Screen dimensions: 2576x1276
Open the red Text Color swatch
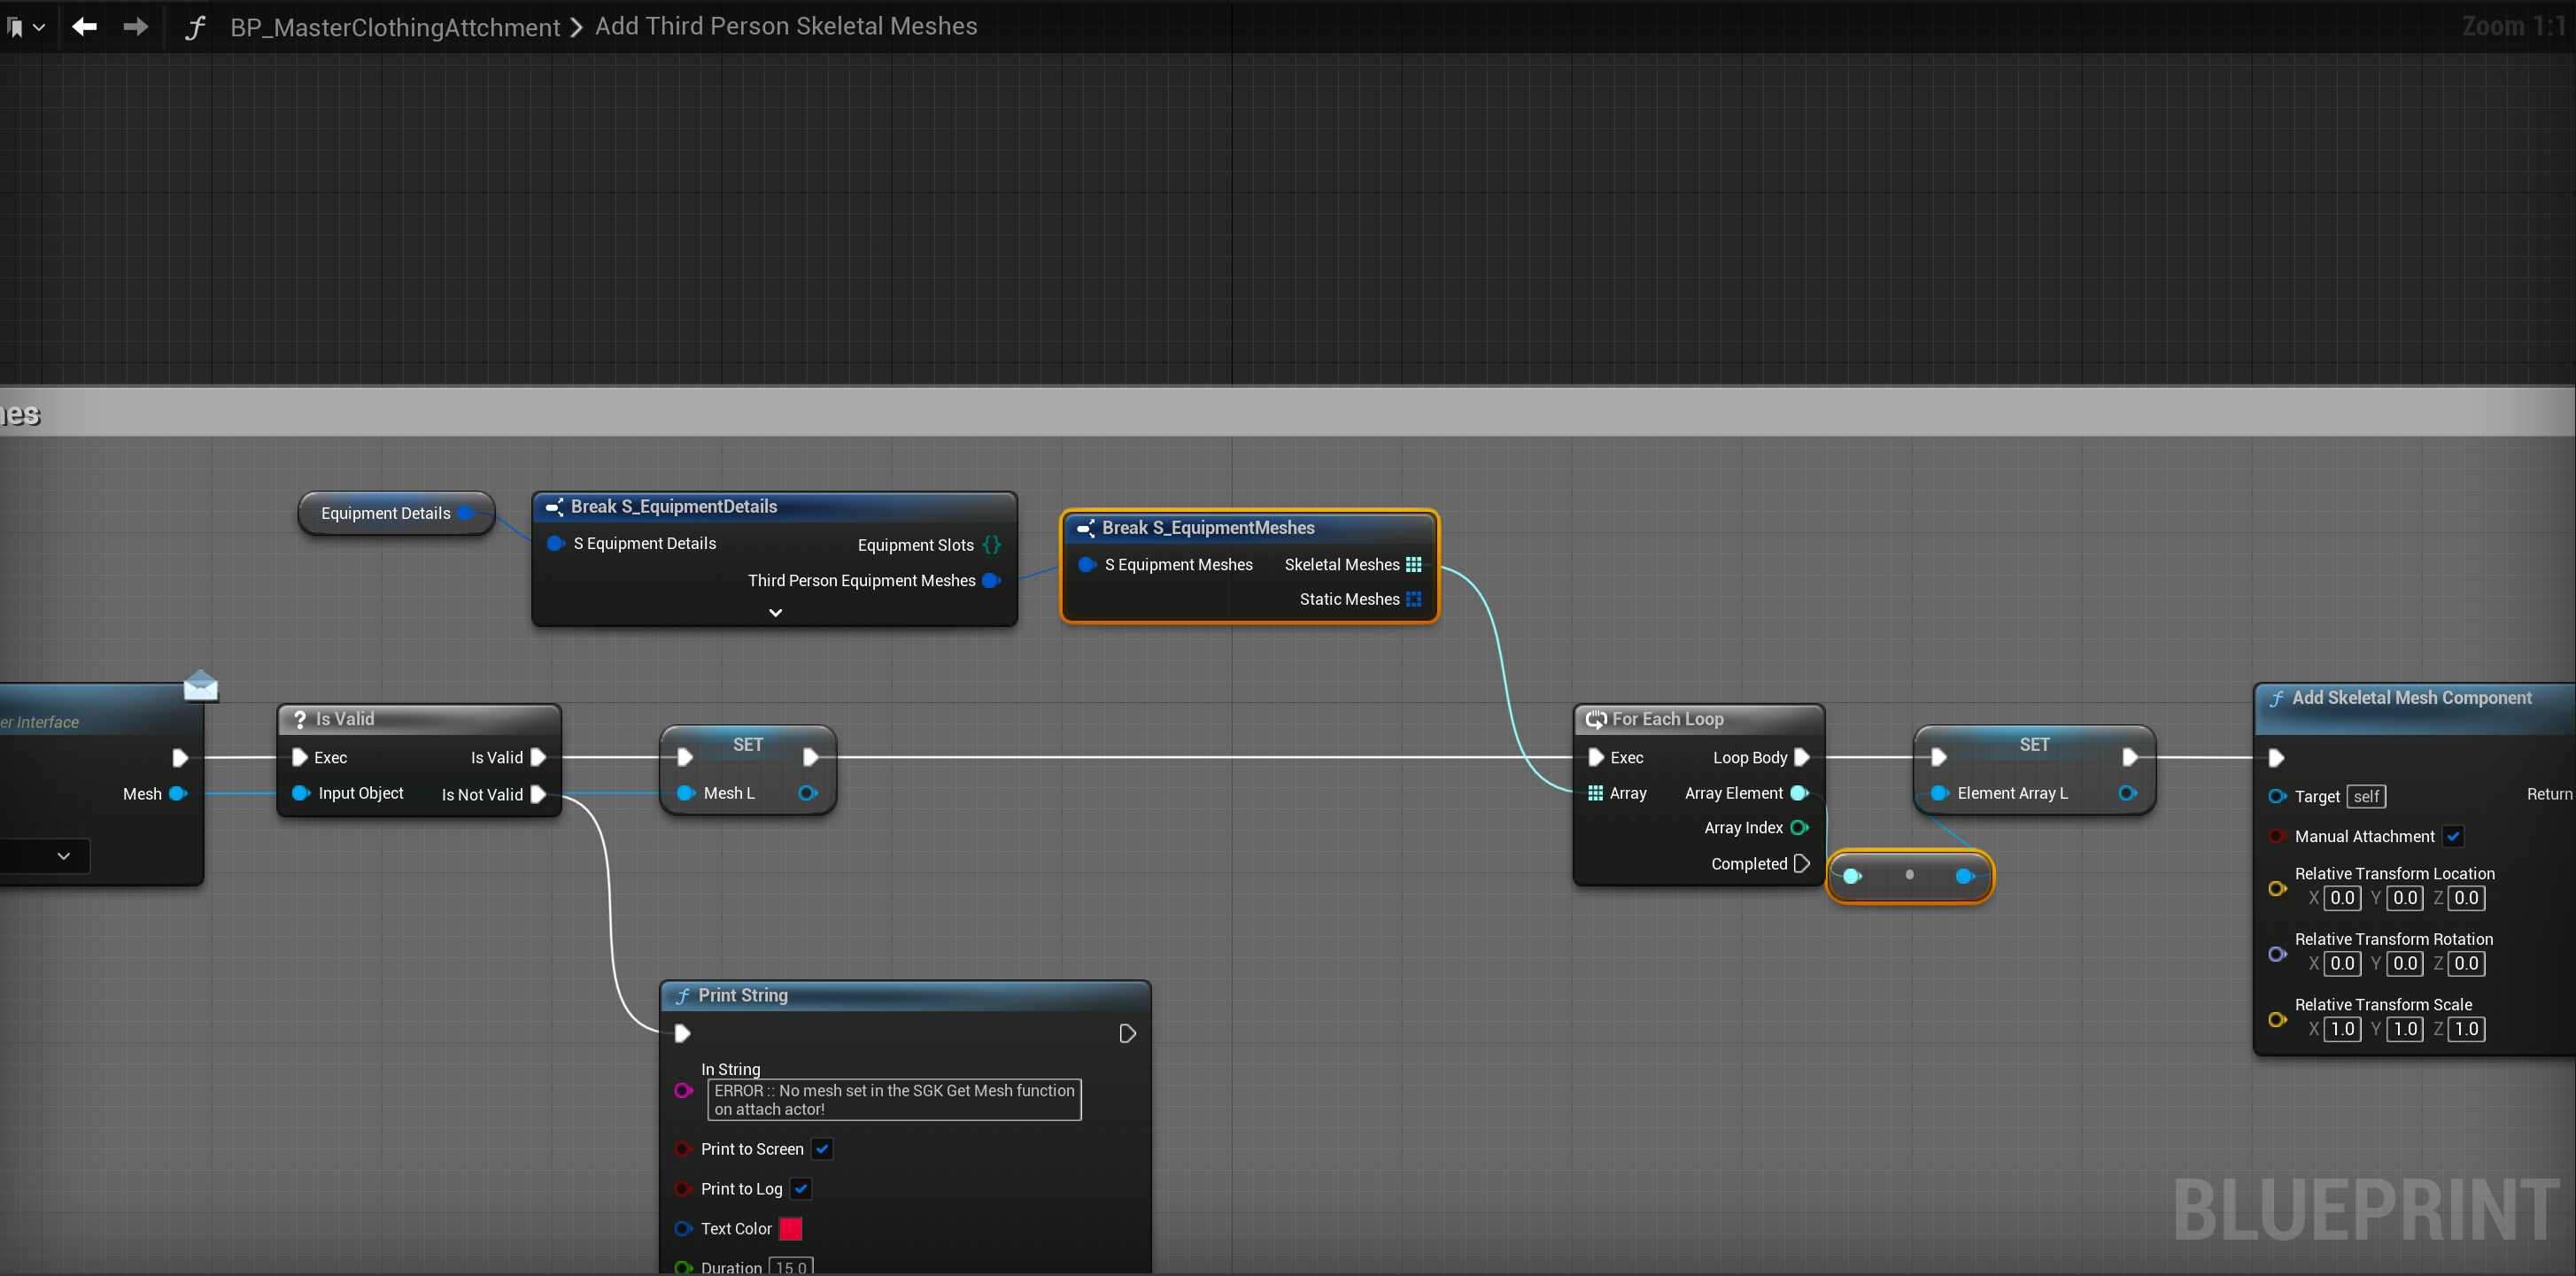tap(790, 1228)
